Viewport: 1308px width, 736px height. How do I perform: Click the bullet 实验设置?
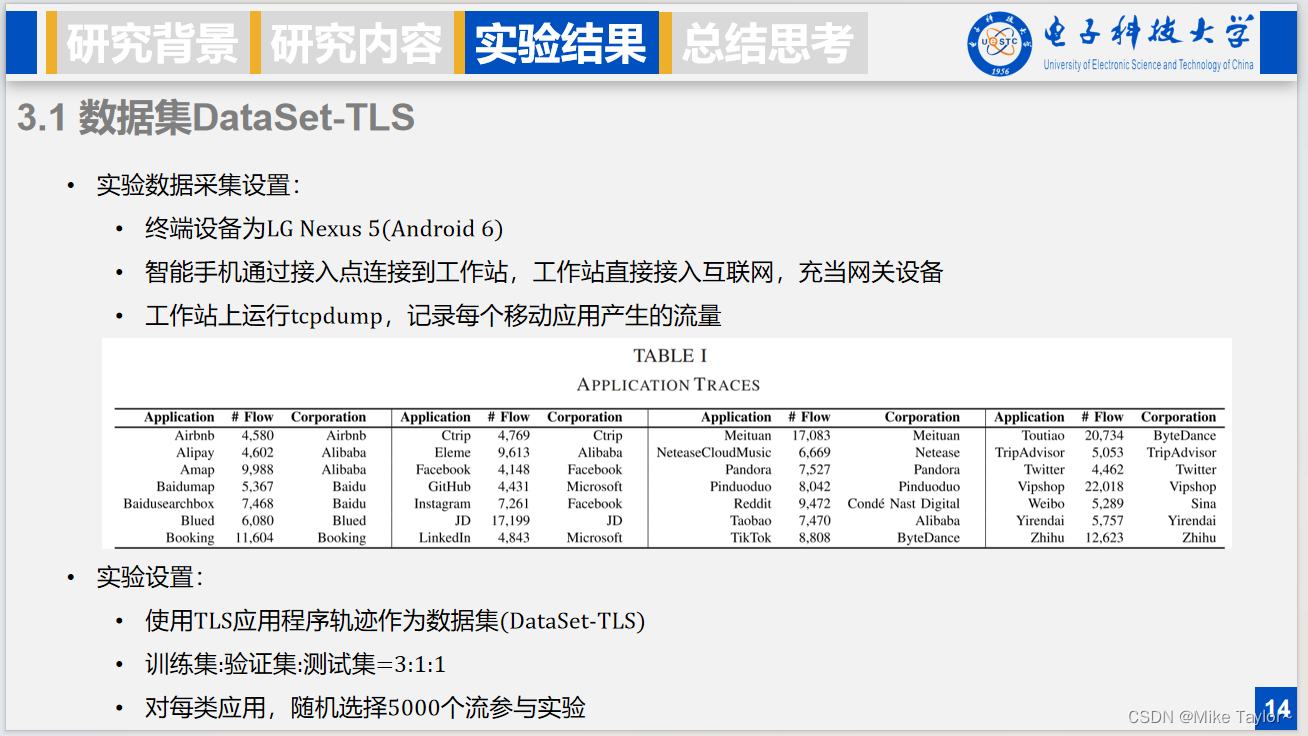(x=150, y=577)
